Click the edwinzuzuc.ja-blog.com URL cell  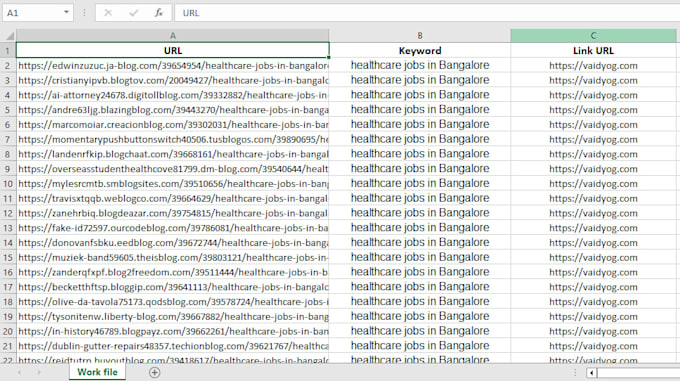click(x=173, y=65)
